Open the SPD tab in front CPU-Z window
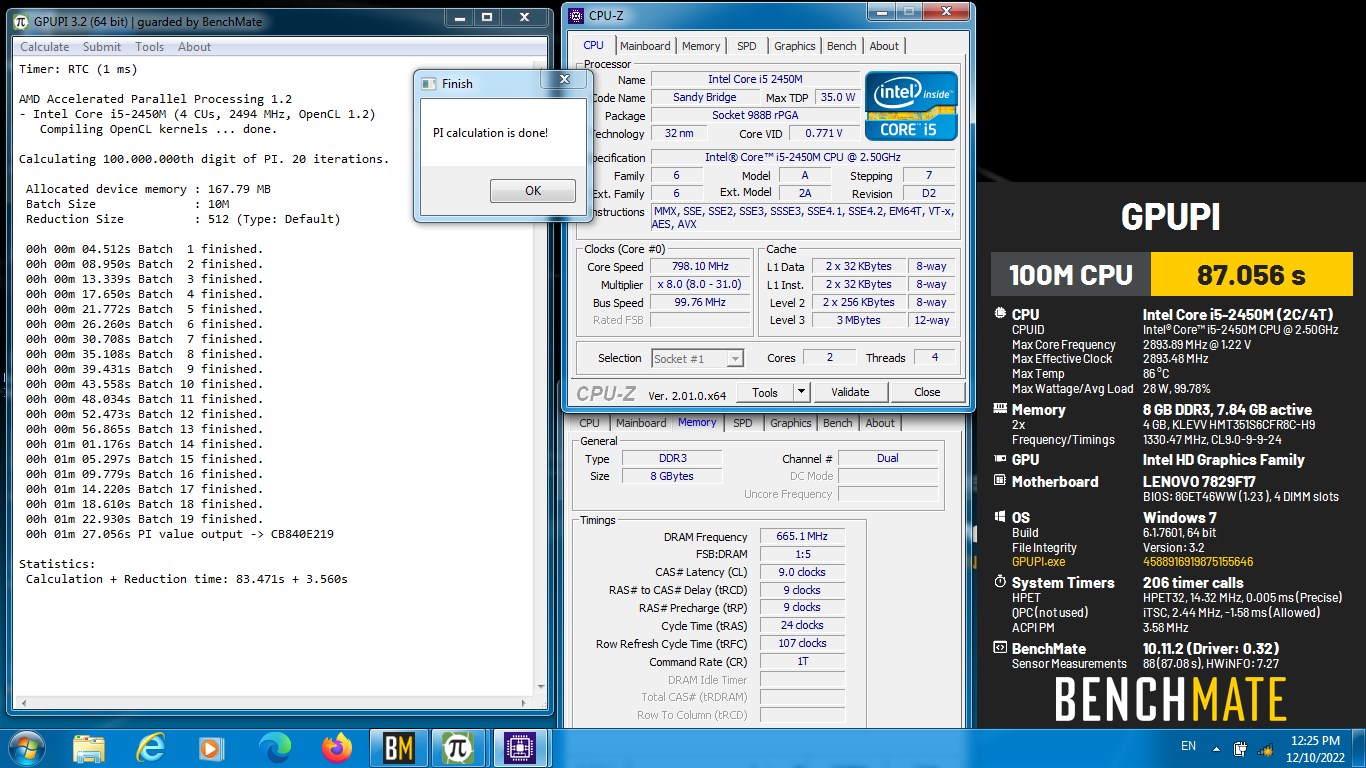The width and height of the screenshot is (1366, 768). pyautogui.click(x=747, y=46)
